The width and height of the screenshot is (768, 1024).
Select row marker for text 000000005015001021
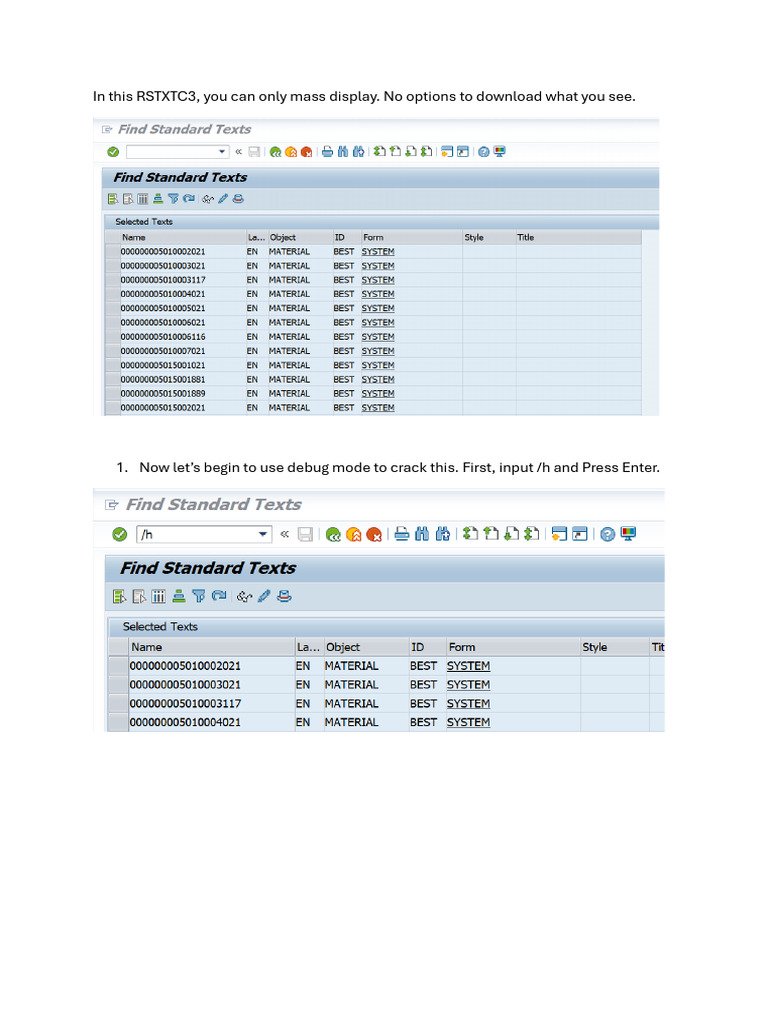point(112,365)
